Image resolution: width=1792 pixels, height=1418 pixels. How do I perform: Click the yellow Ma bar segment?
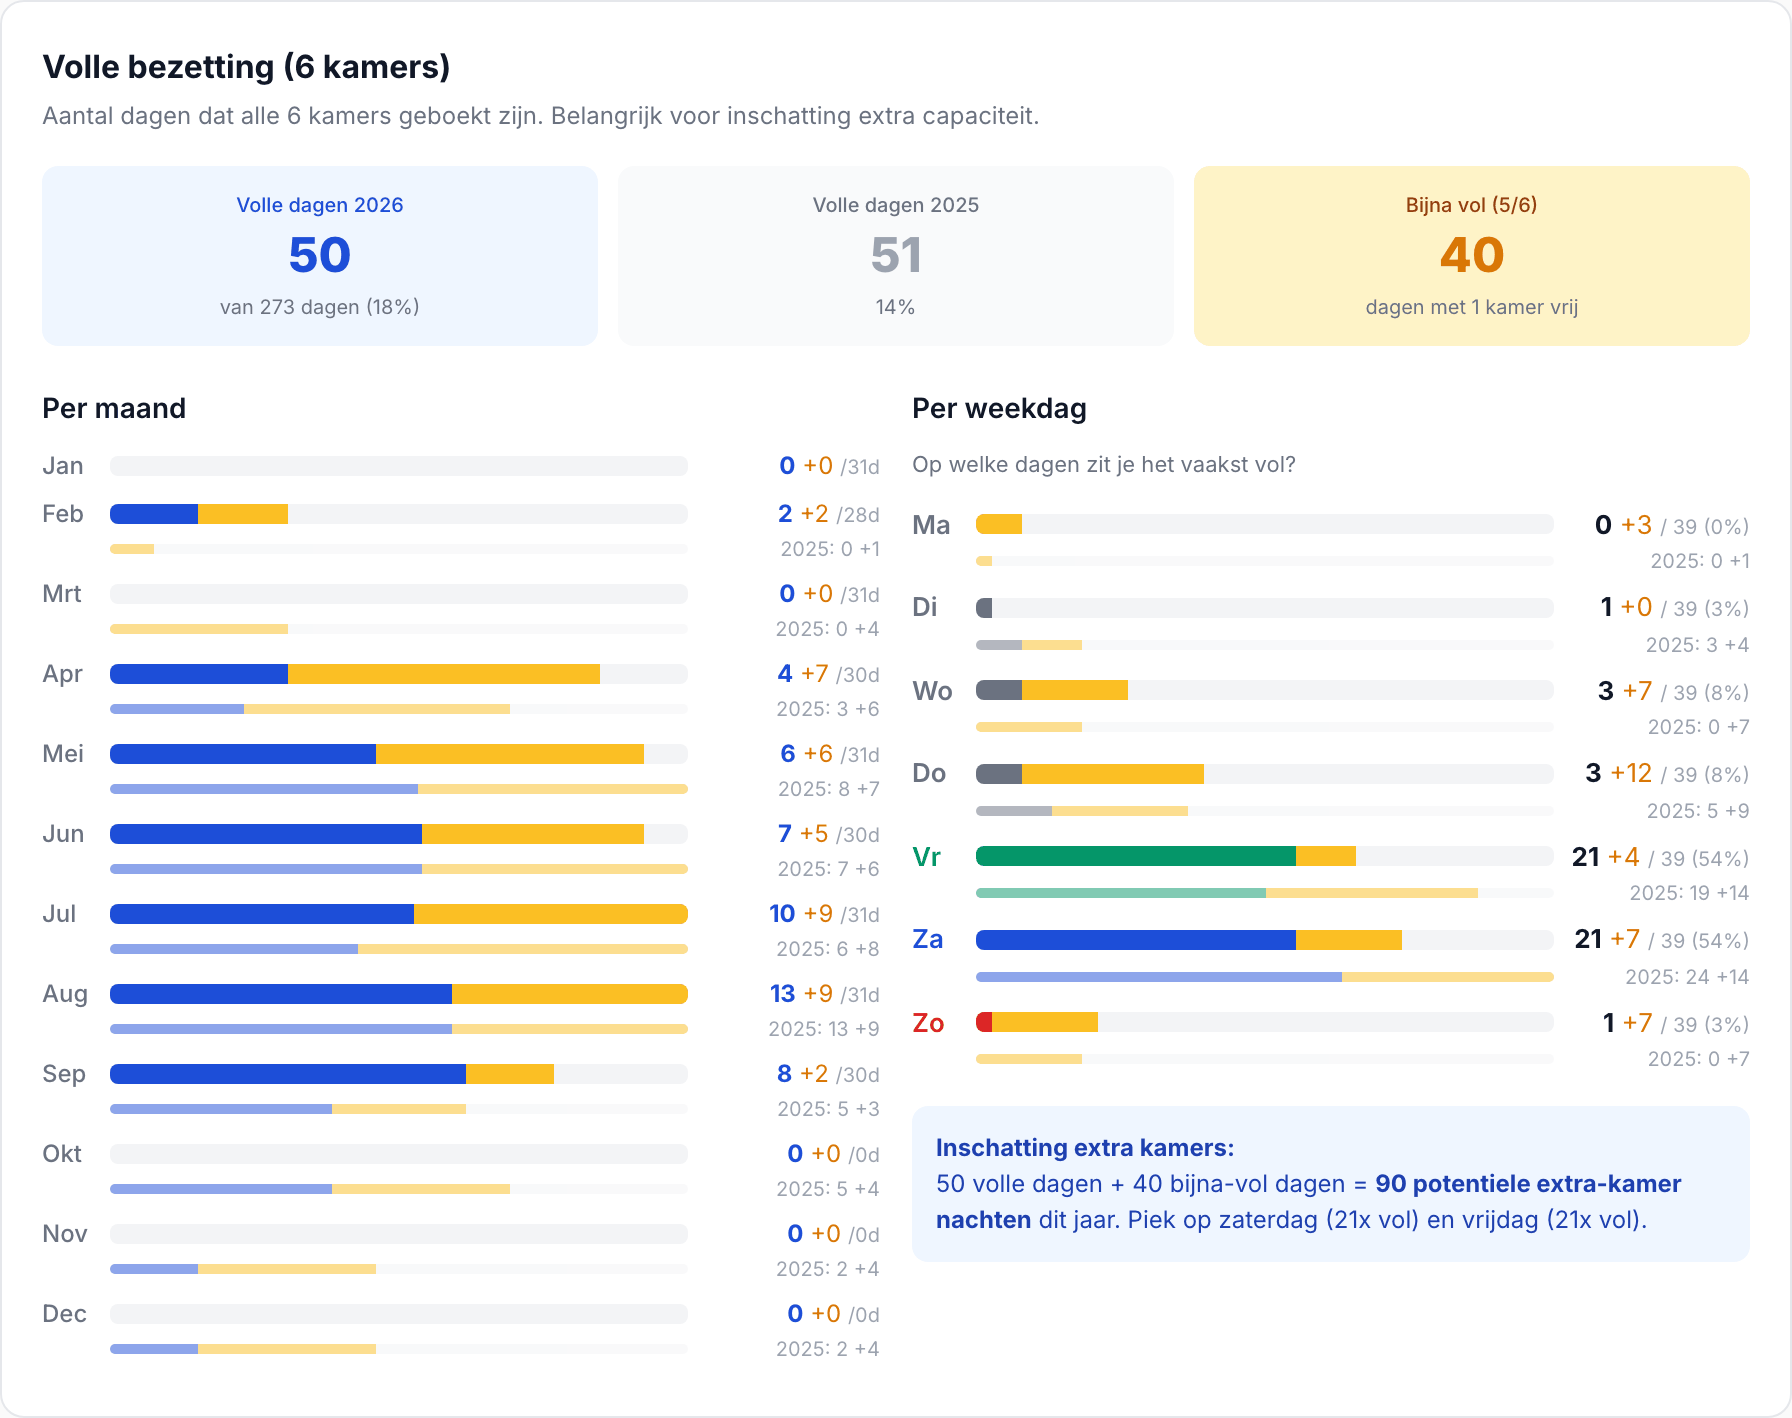tap(999, 524)
